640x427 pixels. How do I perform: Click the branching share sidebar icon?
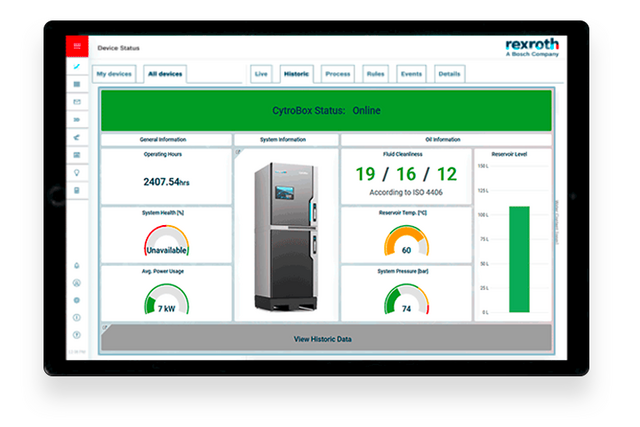[x=77, y=137]
